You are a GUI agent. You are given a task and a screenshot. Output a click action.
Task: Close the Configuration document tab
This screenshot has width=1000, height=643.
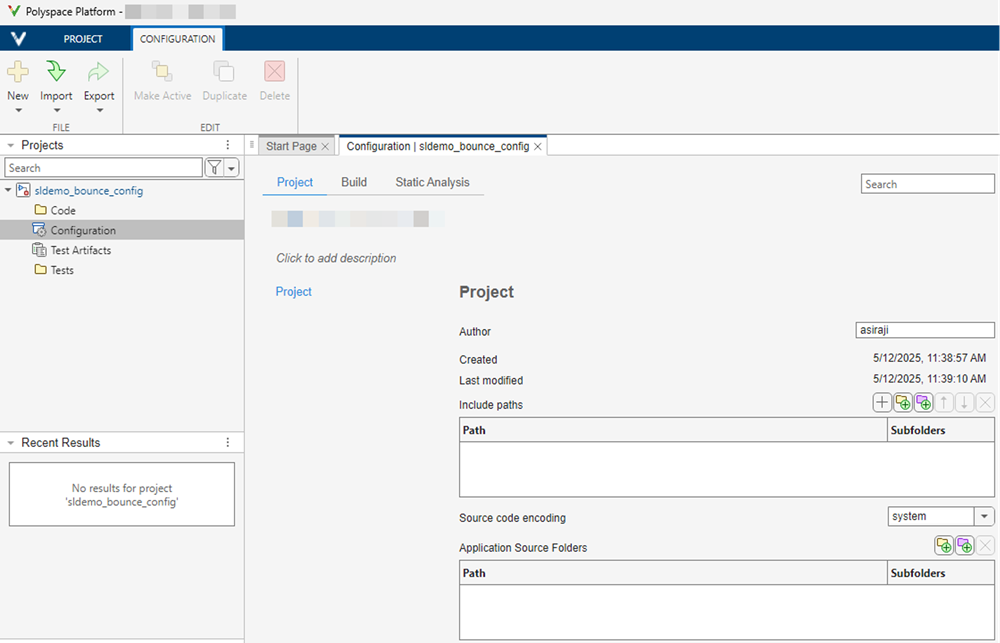click(x=538, y=147)
